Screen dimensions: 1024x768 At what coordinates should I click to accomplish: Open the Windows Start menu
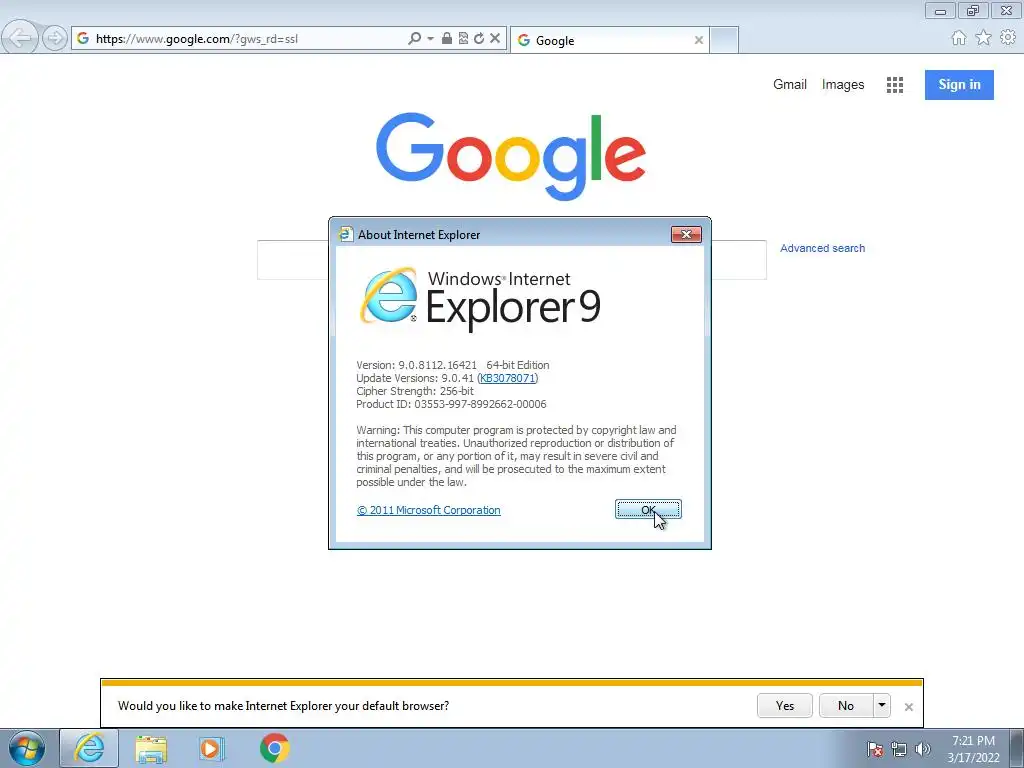point(27,748)
